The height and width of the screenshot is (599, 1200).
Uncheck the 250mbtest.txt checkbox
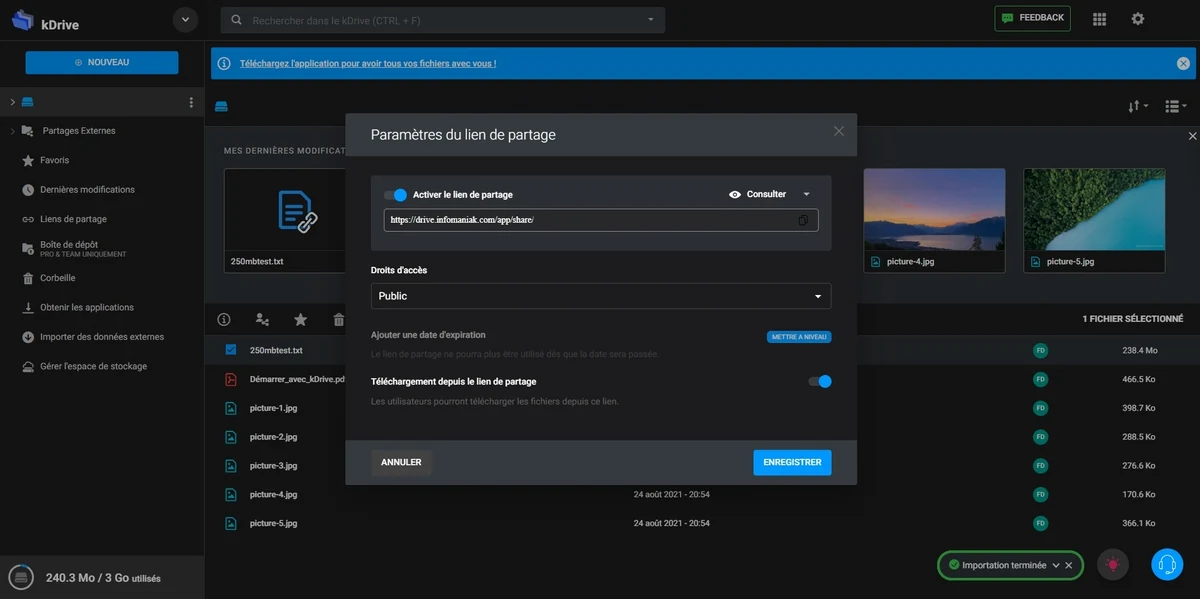tap(231, 350)
